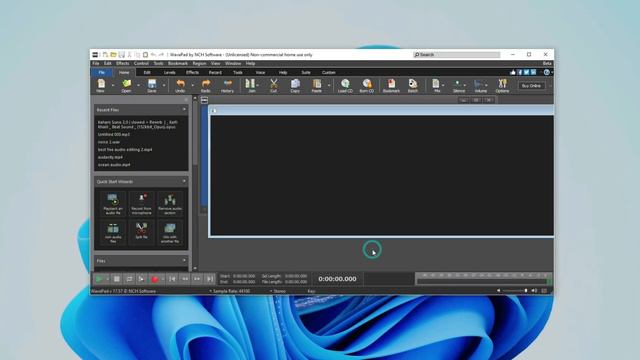Click the Load CD icon

[x=345, y=85]
